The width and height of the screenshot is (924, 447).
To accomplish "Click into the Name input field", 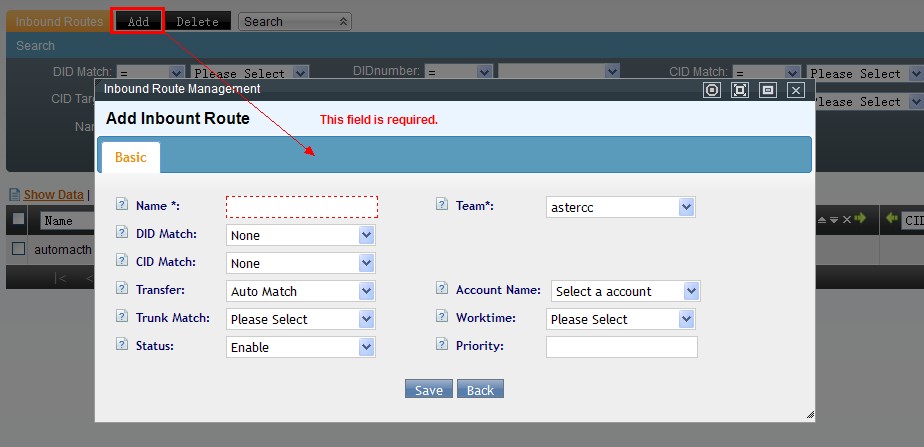I will point(302,206).
